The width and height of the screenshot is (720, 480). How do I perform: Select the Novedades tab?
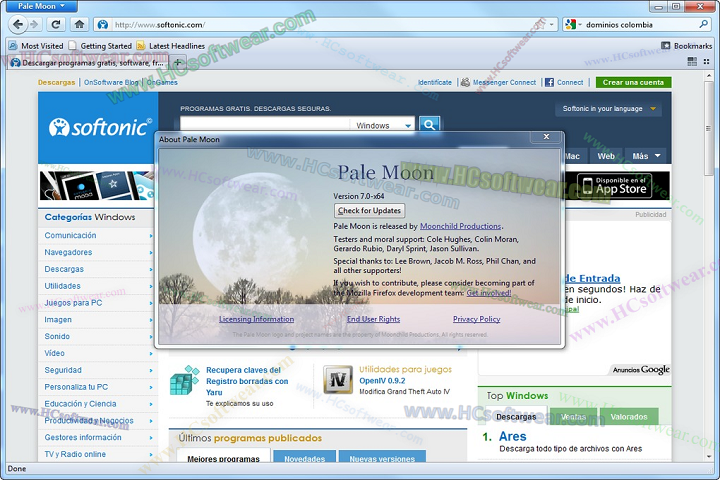[x=304, y=459]
